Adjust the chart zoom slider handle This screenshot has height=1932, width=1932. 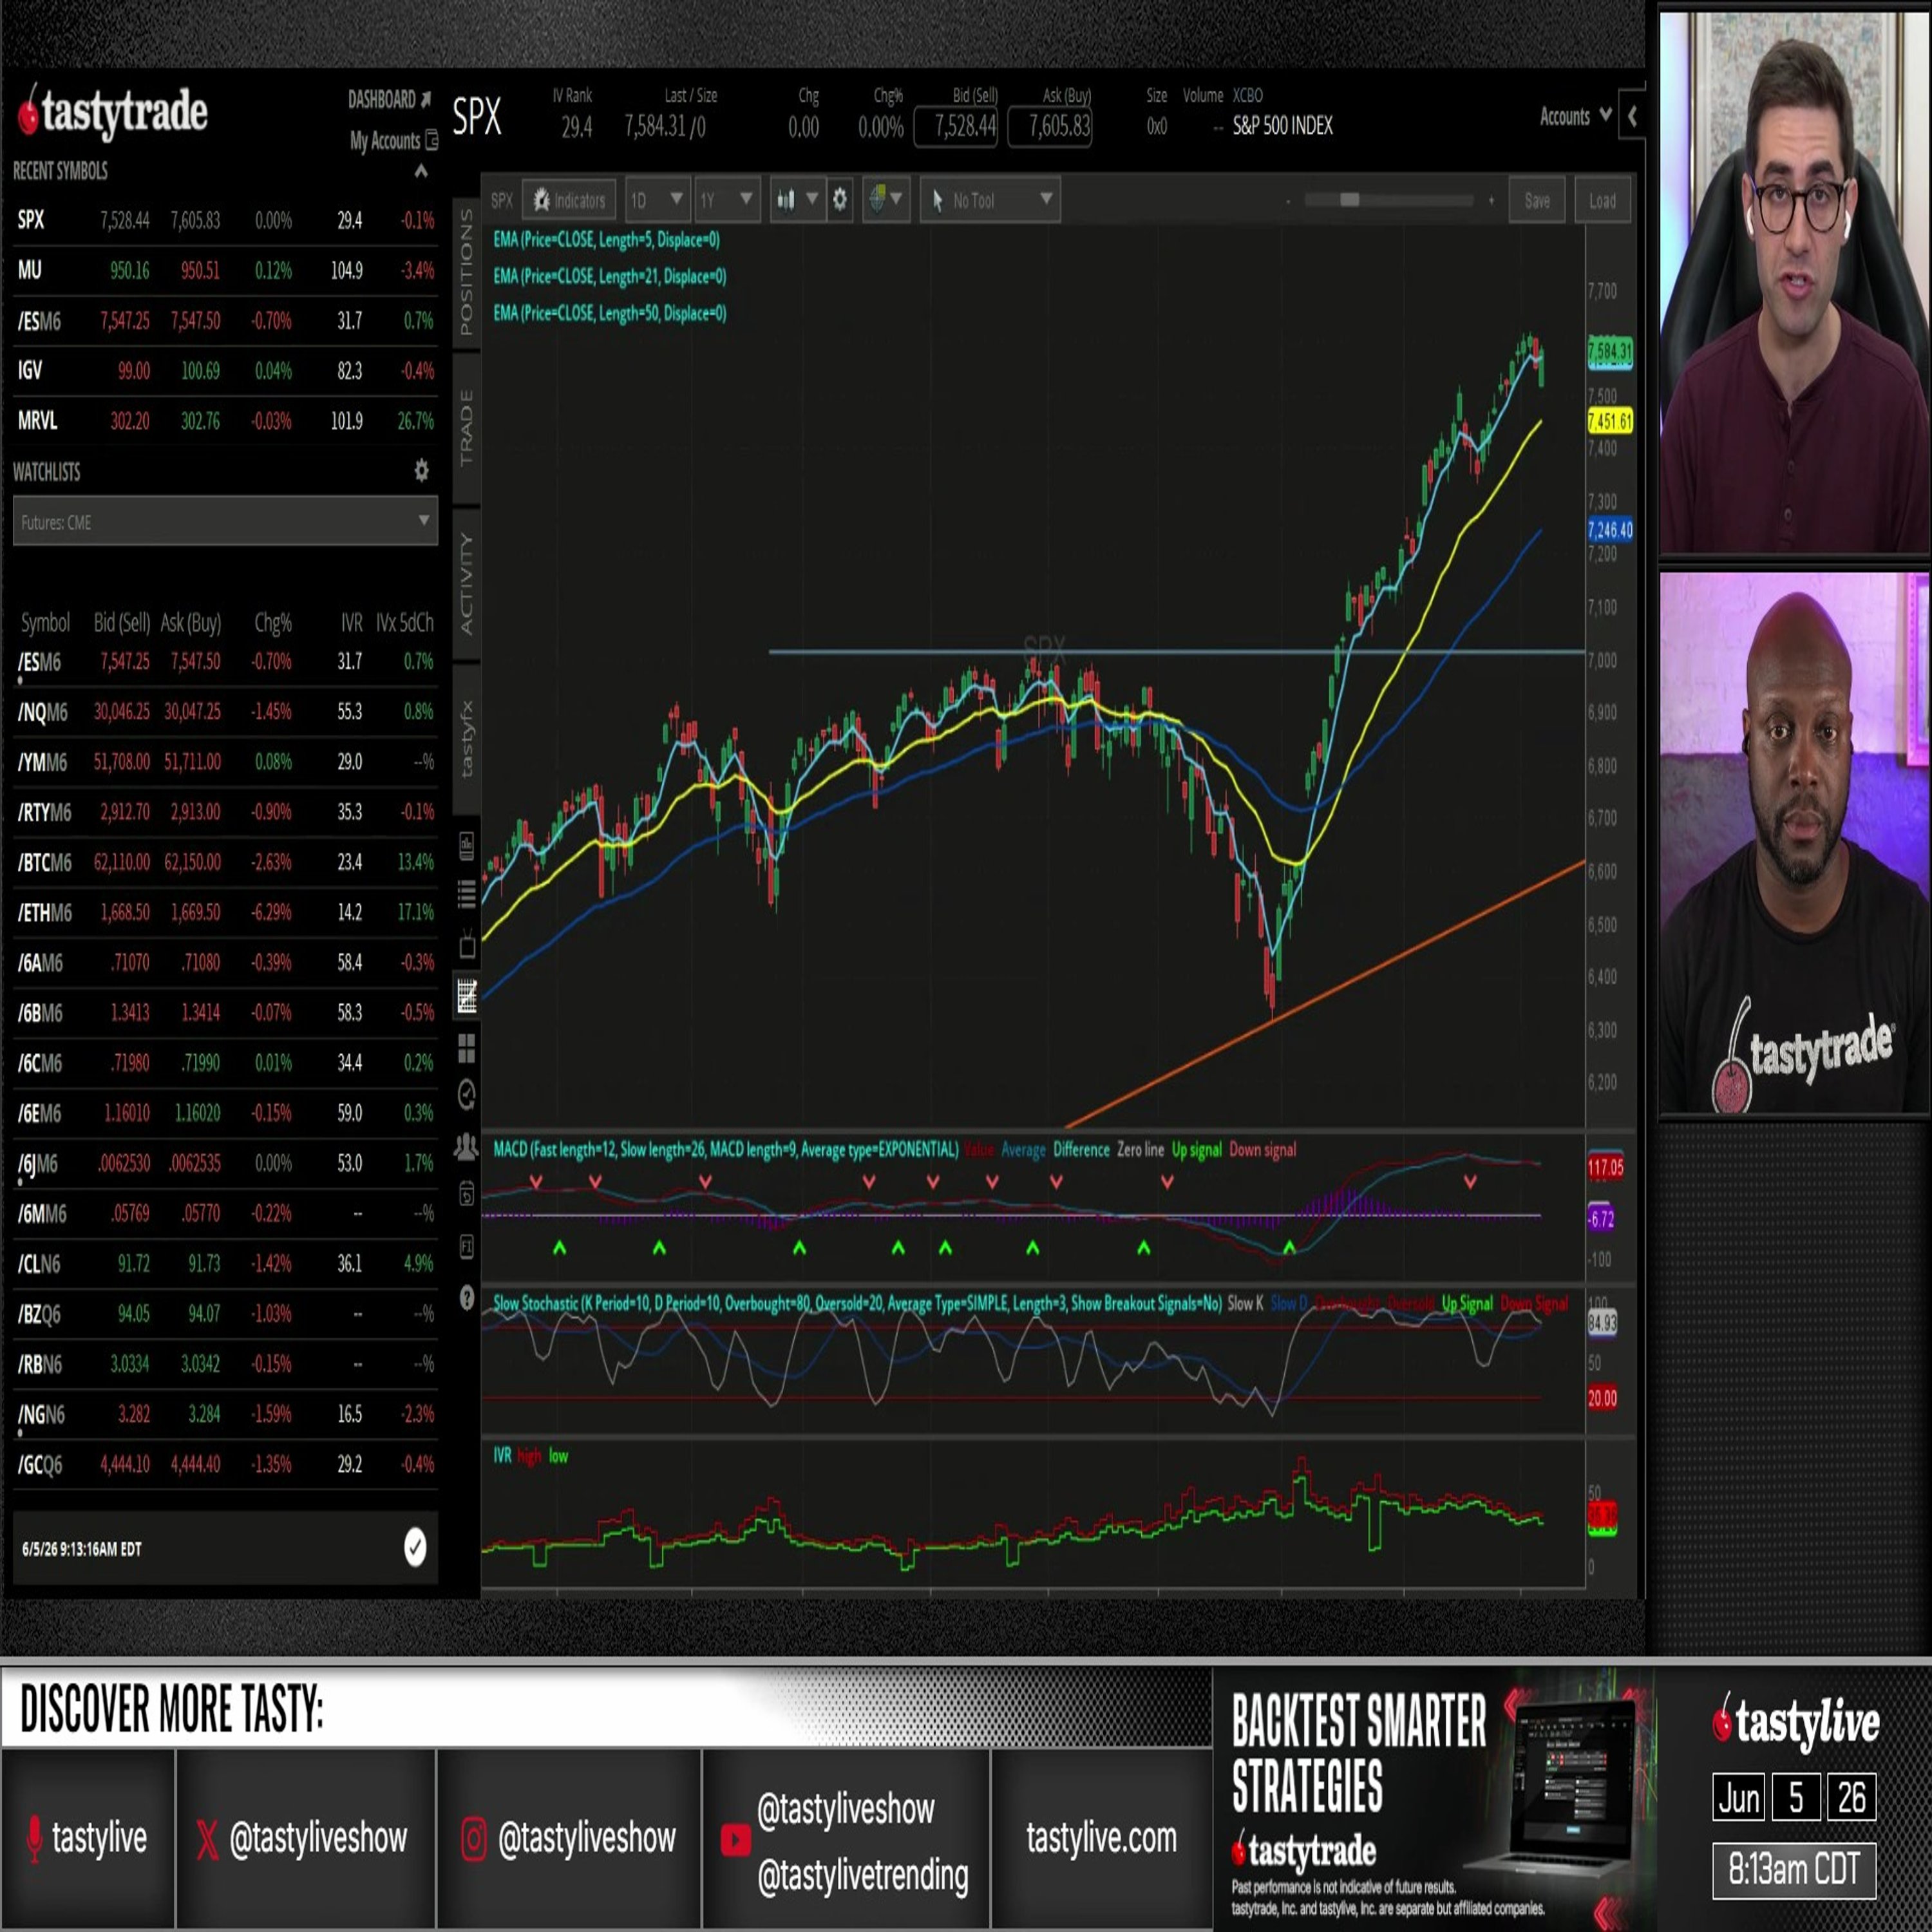point(1349,200)
